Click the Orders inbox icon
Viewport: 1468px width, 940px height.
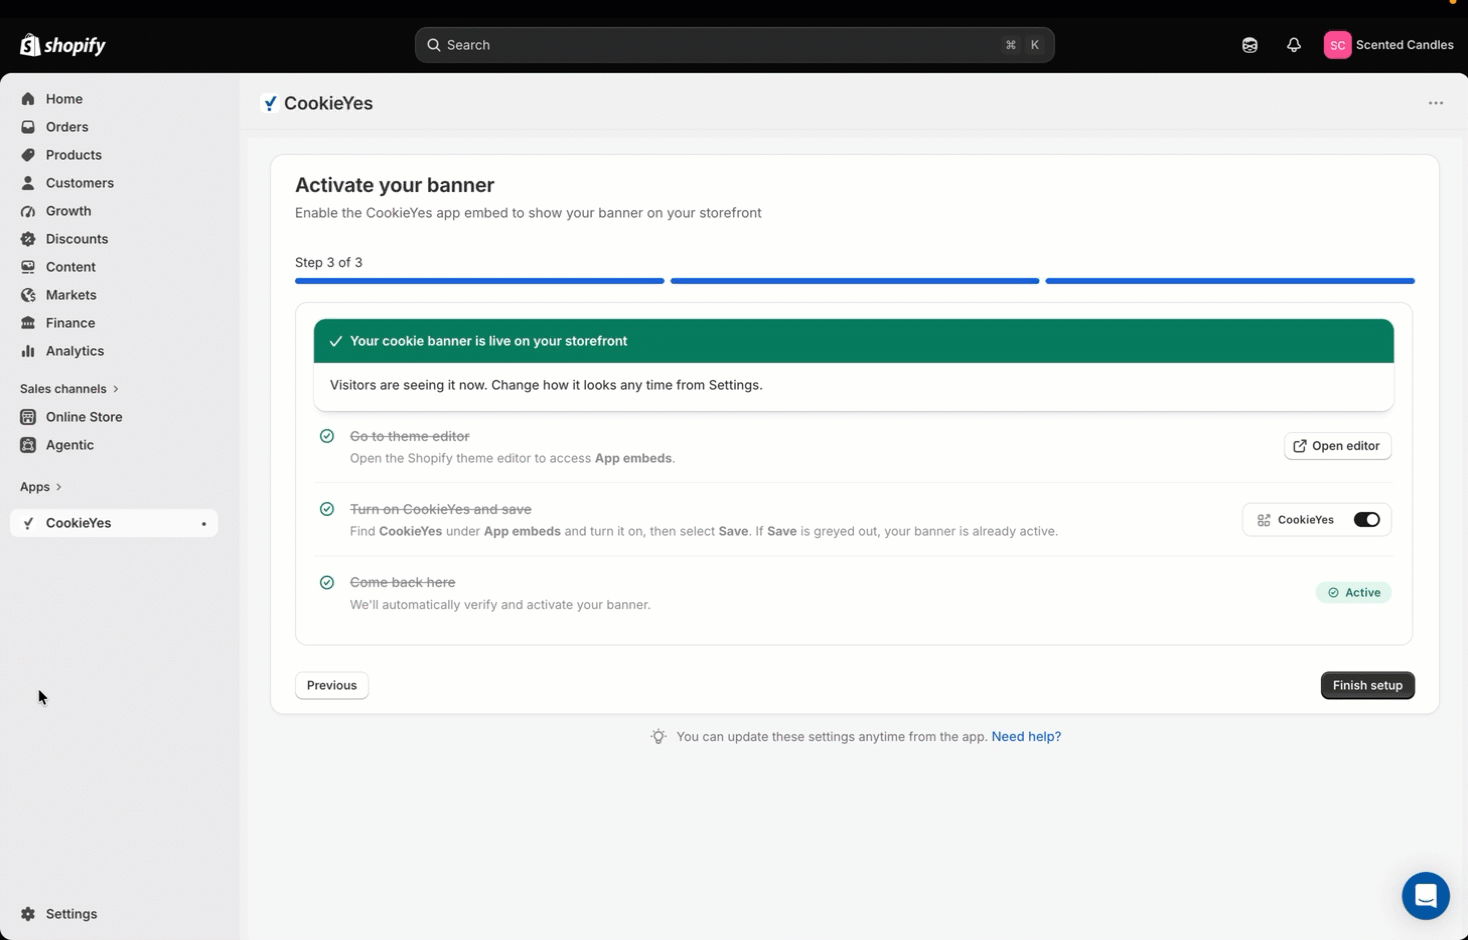point(28,127)
